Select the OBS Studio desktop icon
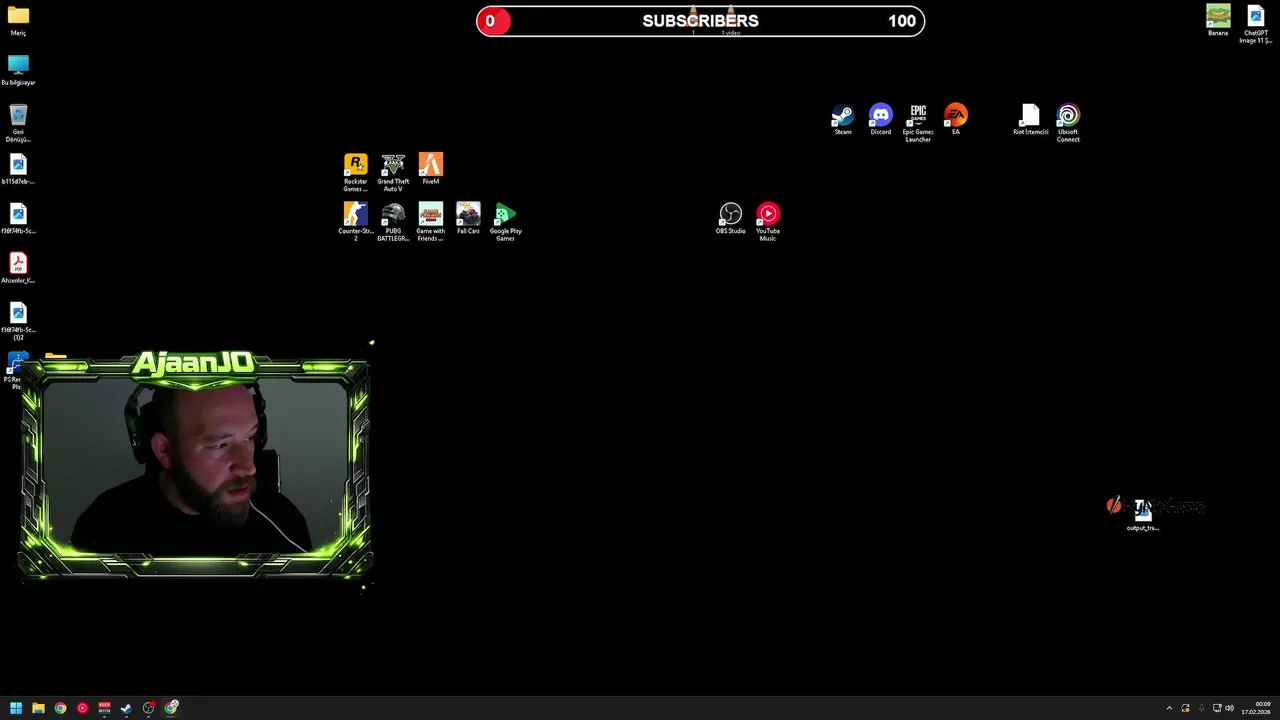The width and height of the screenshot is (1280, 720). [x=730, y=218]
